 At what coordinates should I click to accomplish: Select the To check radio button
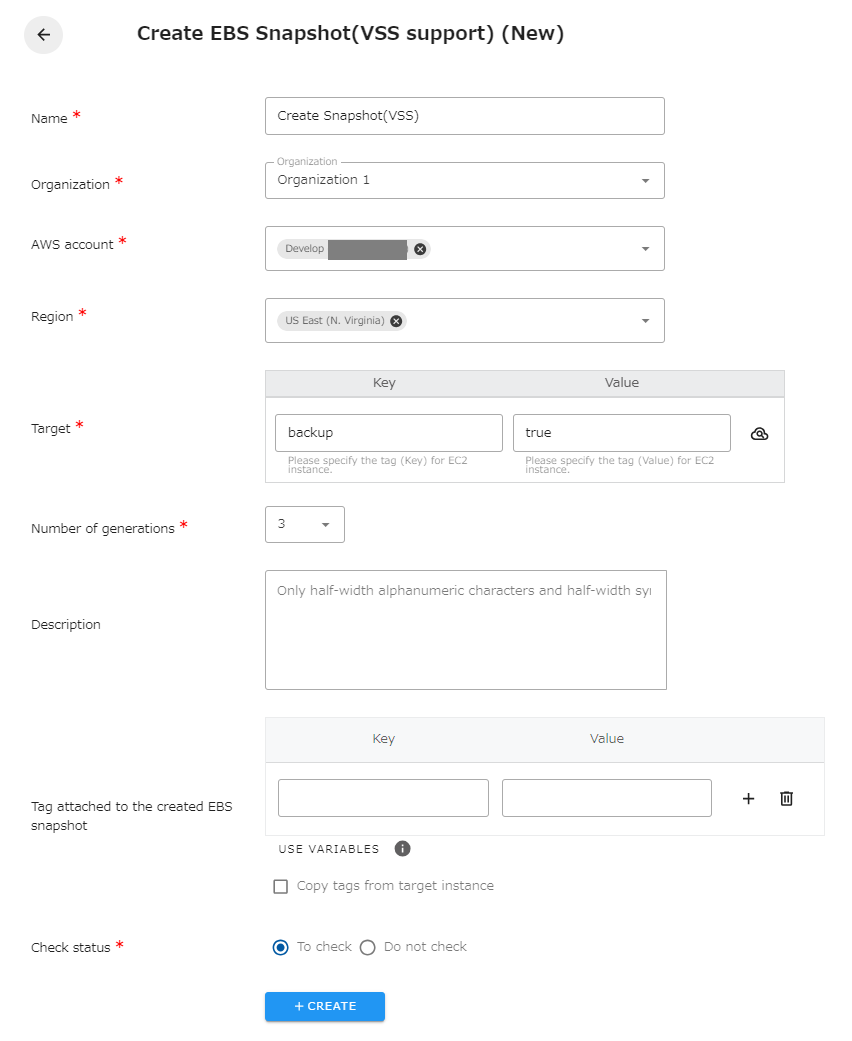281,947
